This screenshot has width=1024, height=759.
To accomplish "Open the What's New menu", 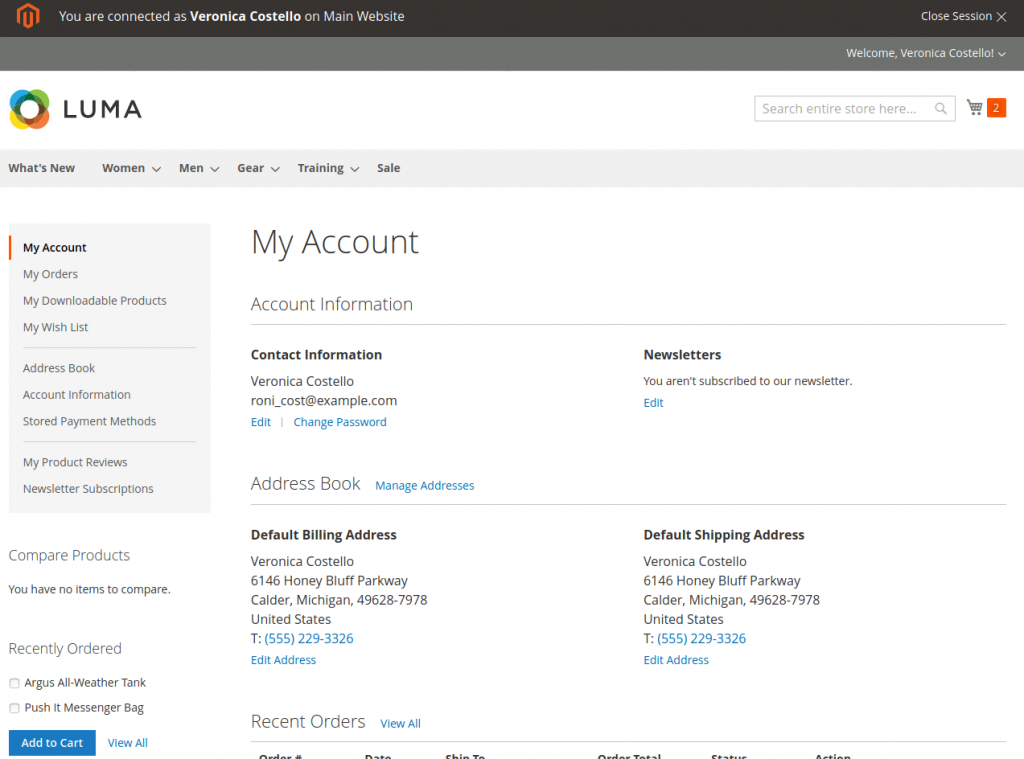I will 42,168.
